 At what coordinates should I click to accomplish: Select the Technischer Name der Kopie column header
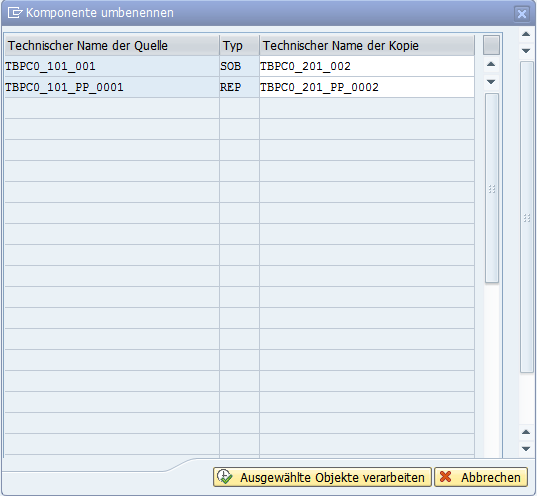tap(367, 45)
